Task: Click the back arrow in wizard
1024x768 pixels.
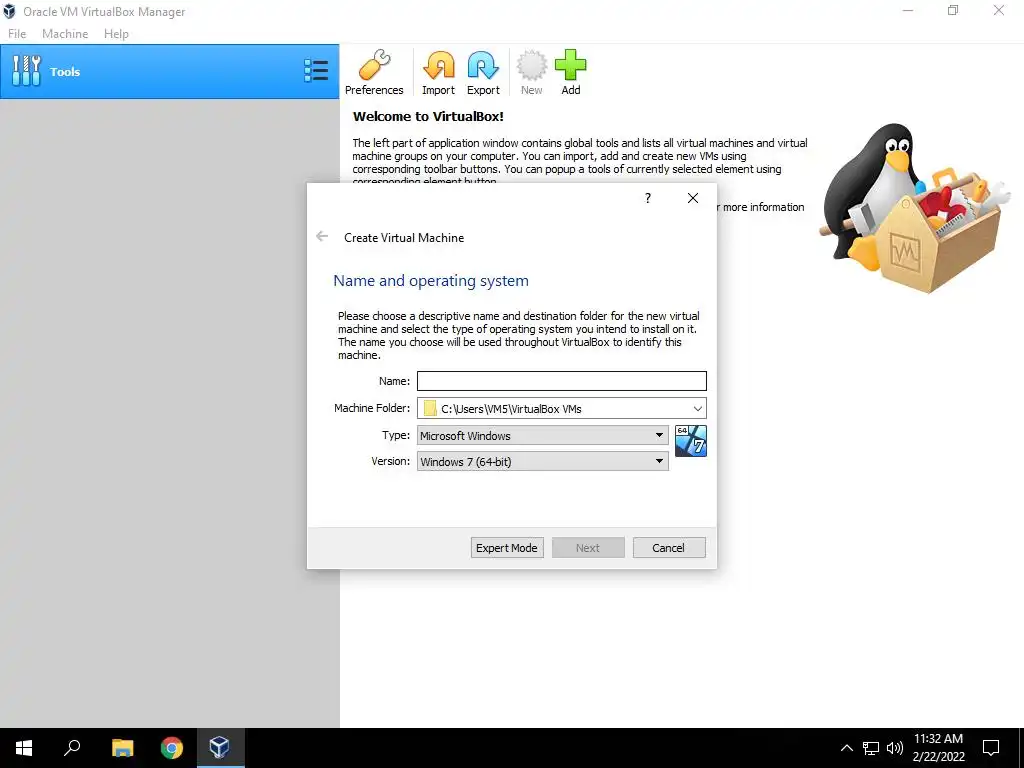Action: [x=322, y=236]
